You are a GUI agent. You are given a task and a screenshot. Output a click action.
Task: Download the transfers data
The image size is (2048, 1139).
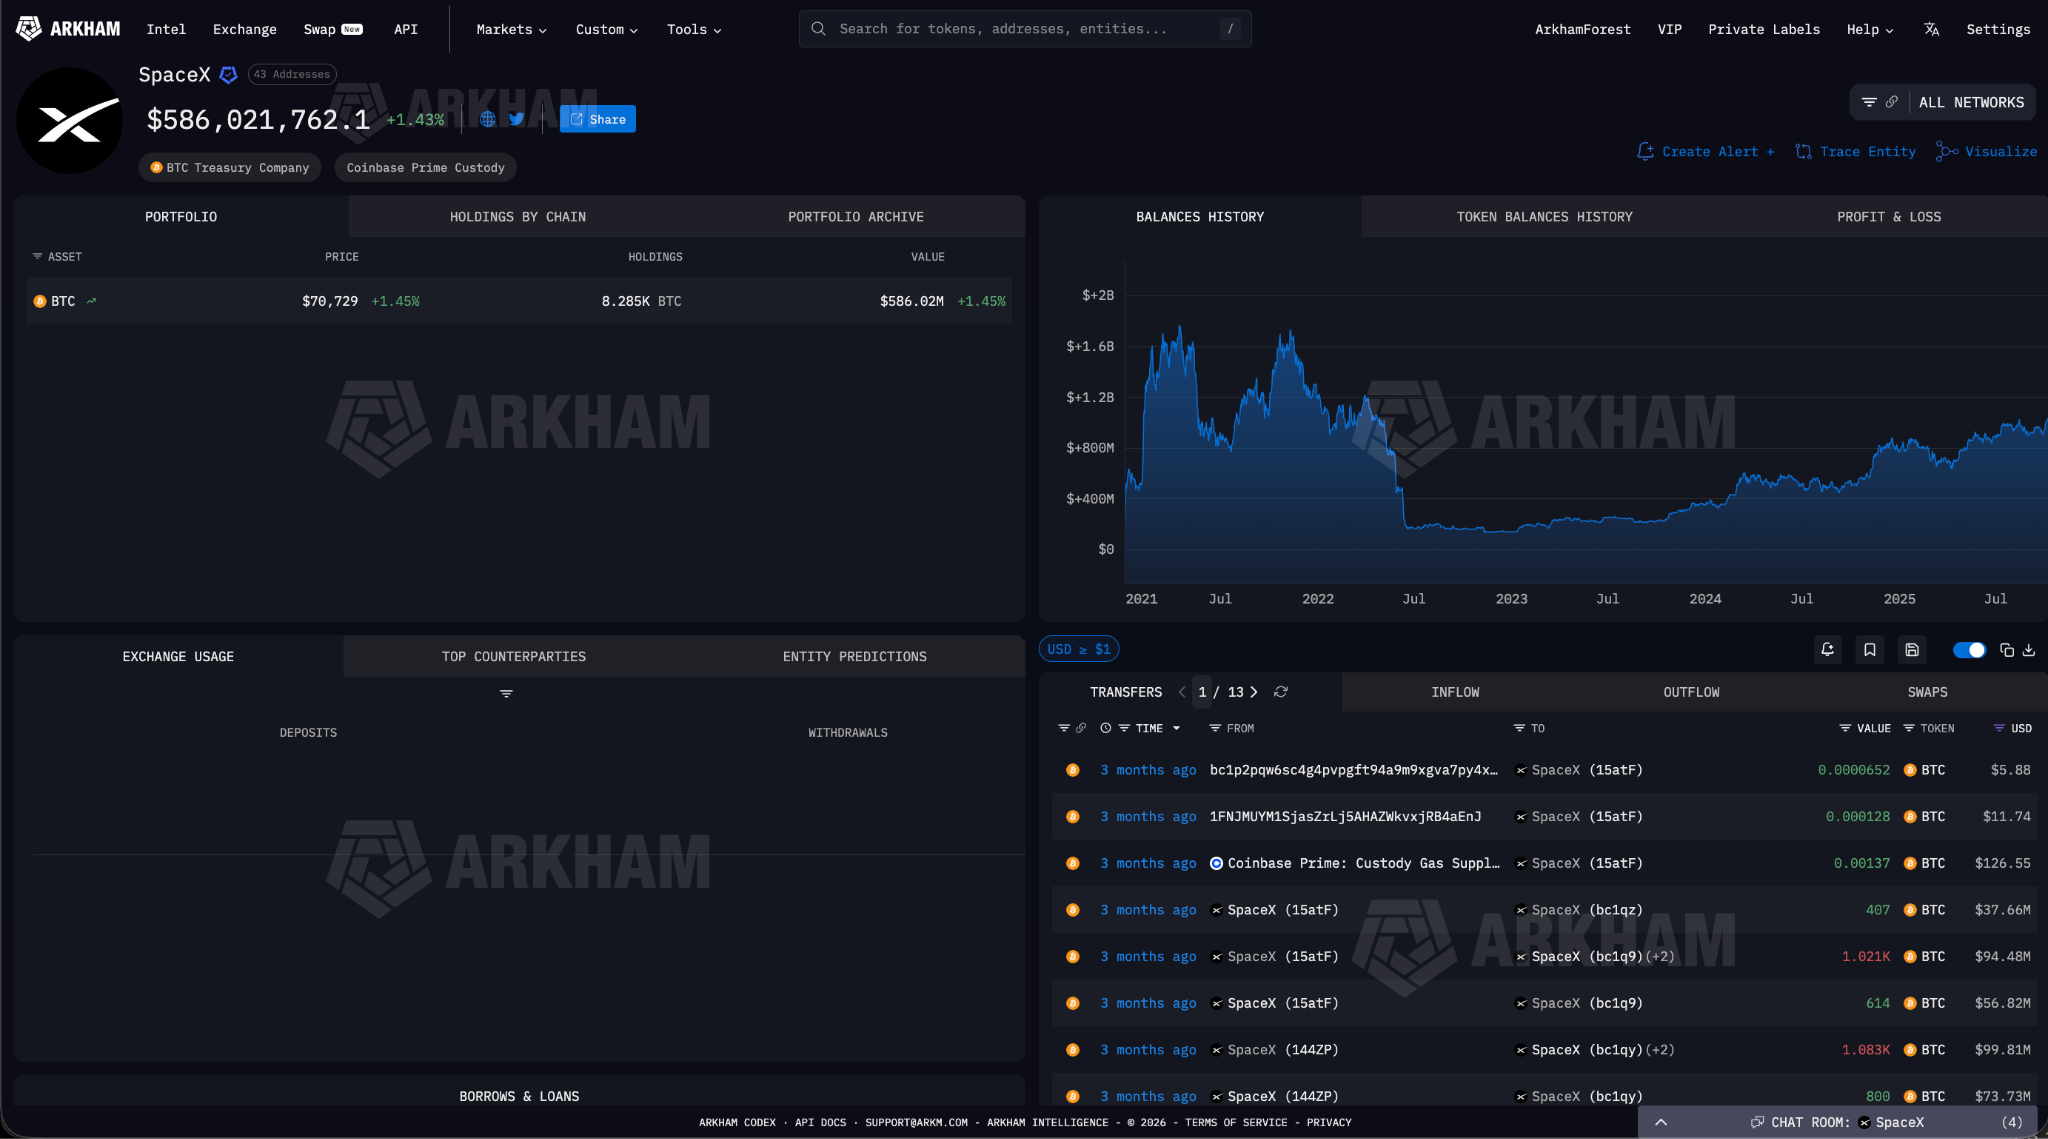(2028, 650)
